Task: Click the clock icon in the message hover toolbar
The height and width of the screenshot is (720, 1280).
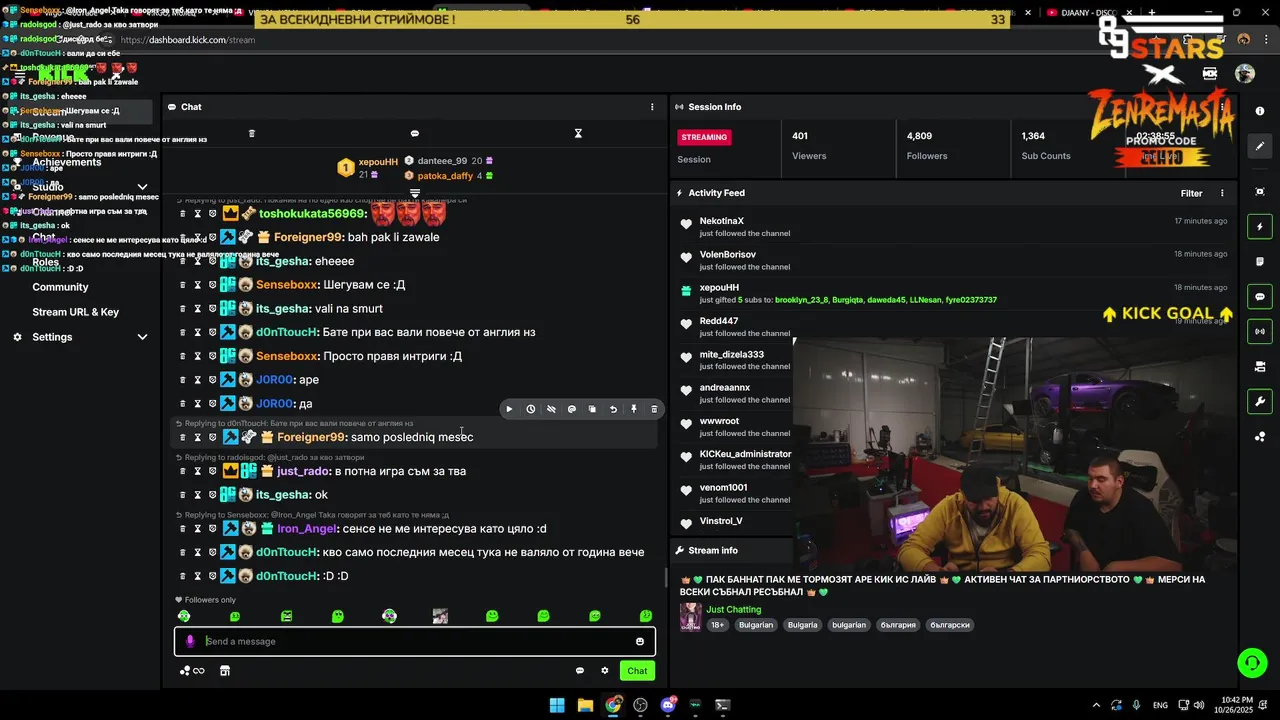Action: click(530, 409)
